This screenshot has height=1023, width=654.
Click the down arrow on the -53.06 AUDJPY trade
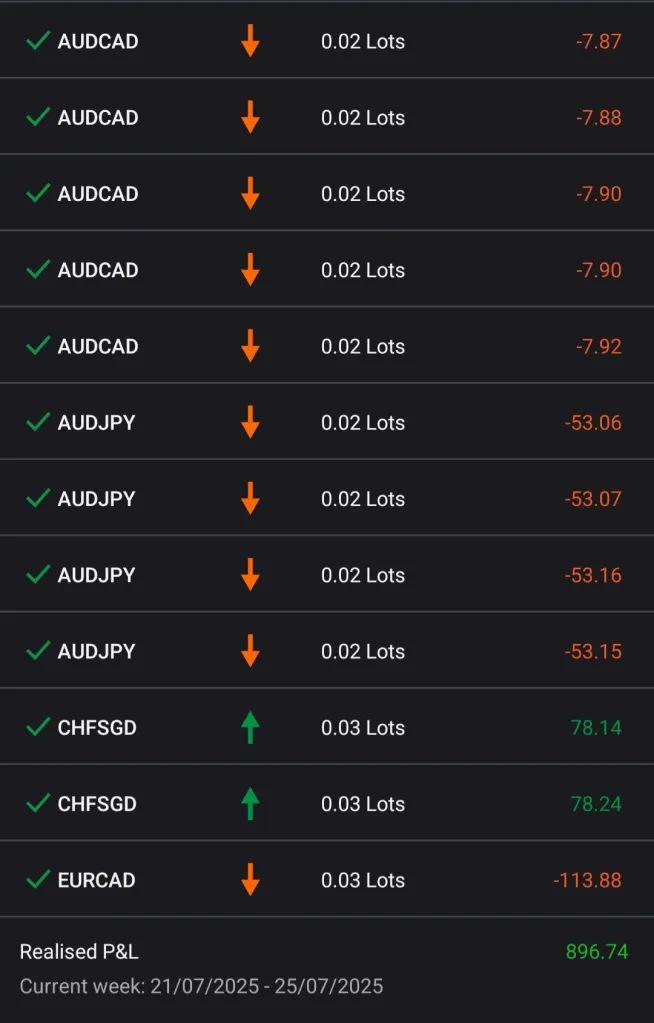pos(250,422)
